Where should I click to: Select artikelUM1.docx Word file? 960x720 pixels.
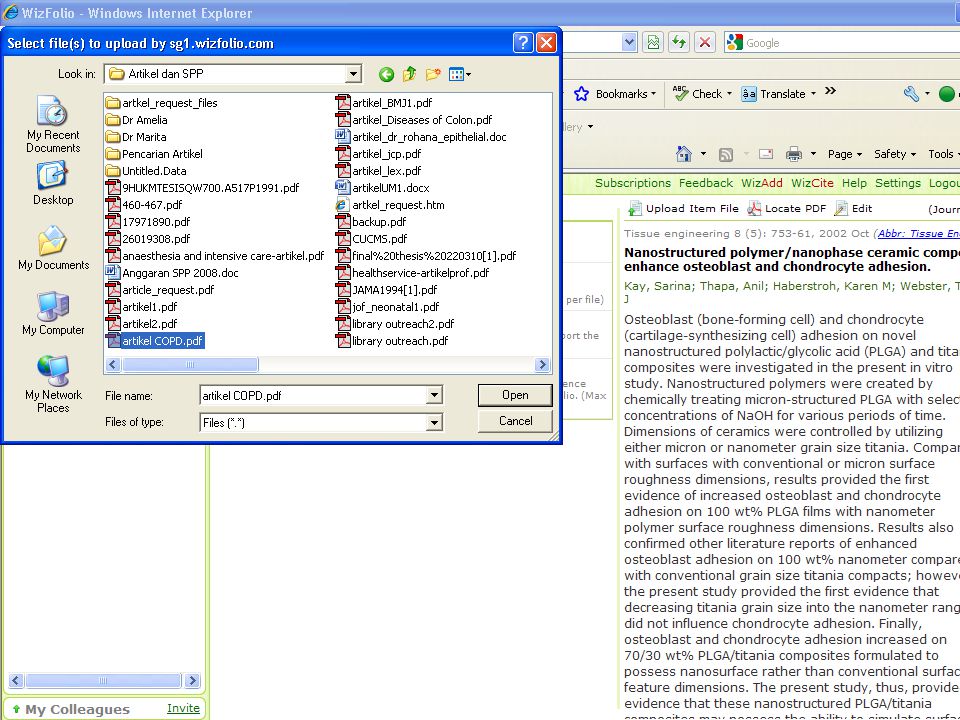pyautogui.click(x=383, y=188)
